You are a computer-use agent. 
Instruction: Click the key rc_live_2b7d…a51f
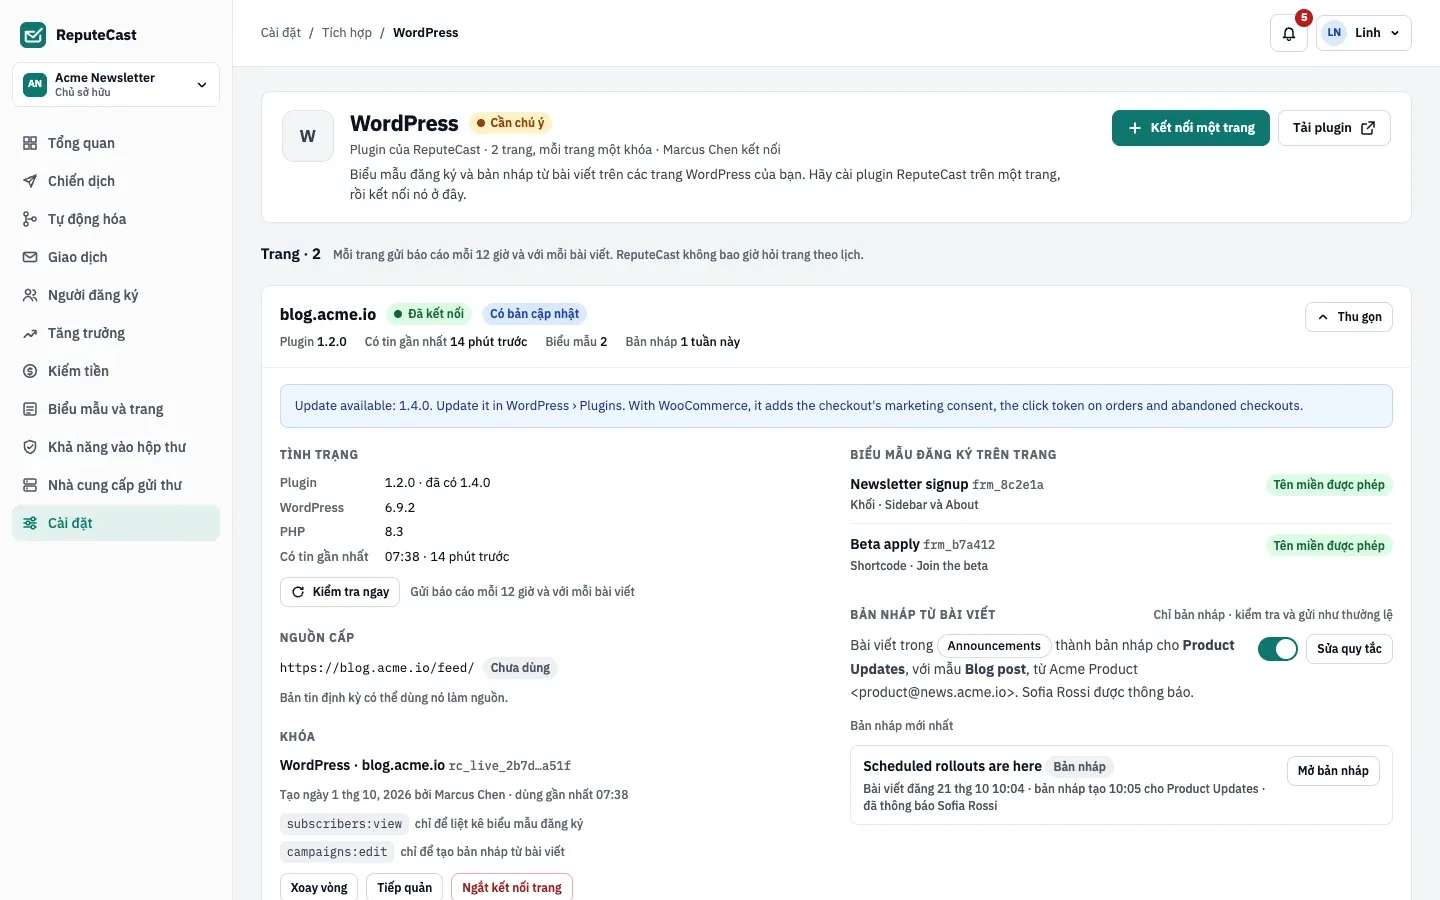click(510, 766)
